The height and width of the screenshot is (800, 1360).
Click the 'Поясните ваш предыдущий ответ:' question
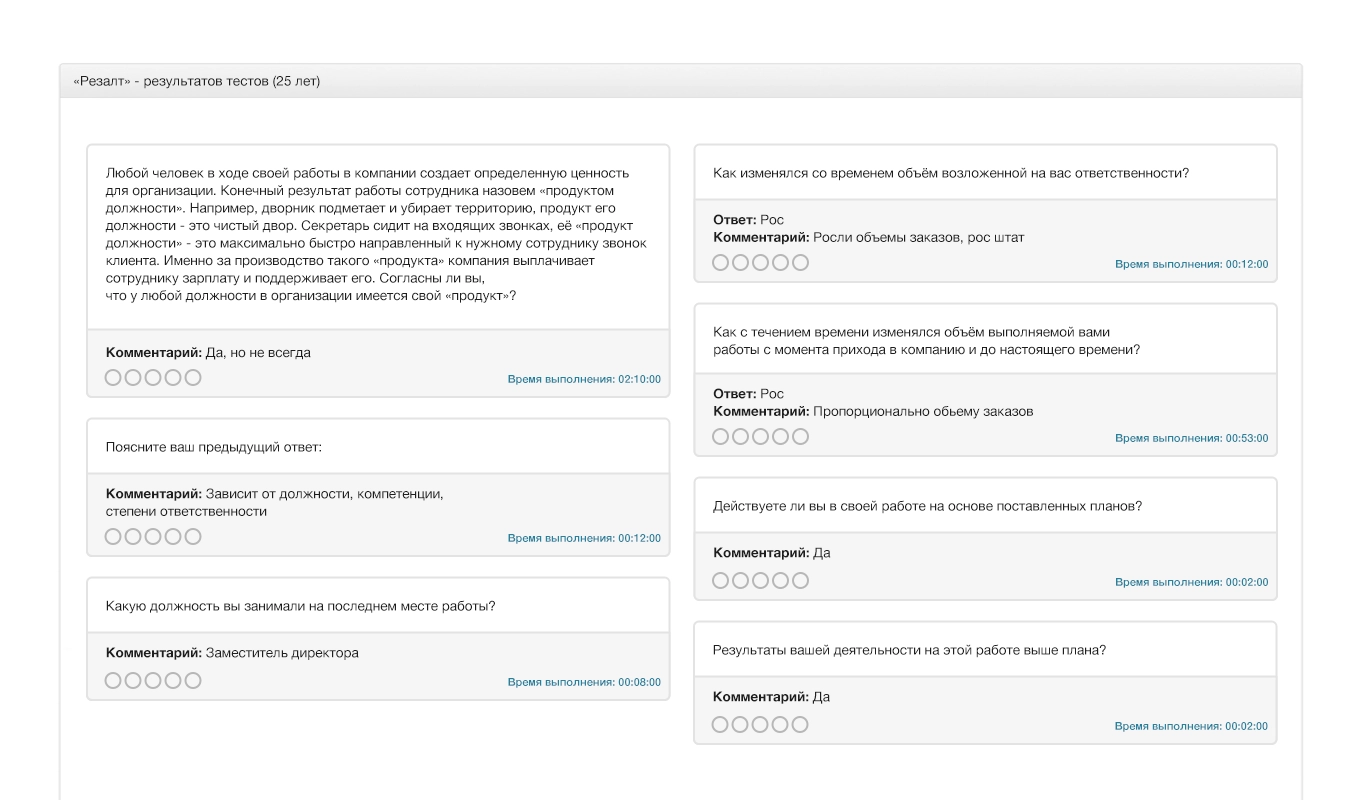click(214, 446)
